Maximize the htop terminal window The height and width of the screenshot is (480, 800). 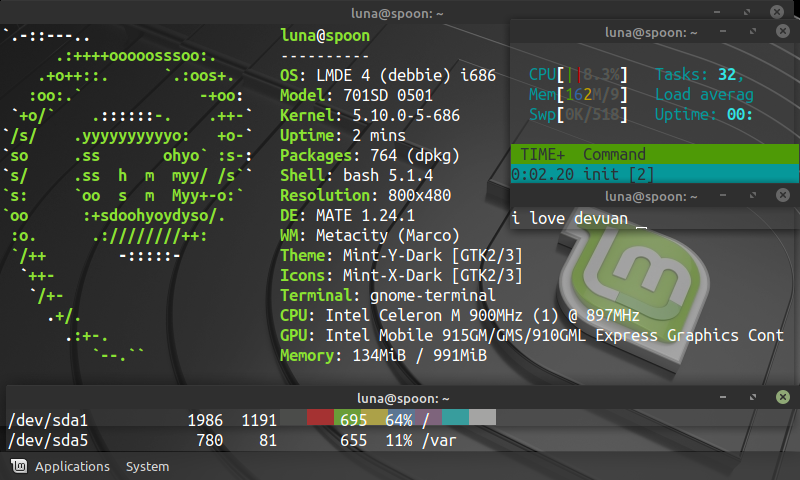753,32
